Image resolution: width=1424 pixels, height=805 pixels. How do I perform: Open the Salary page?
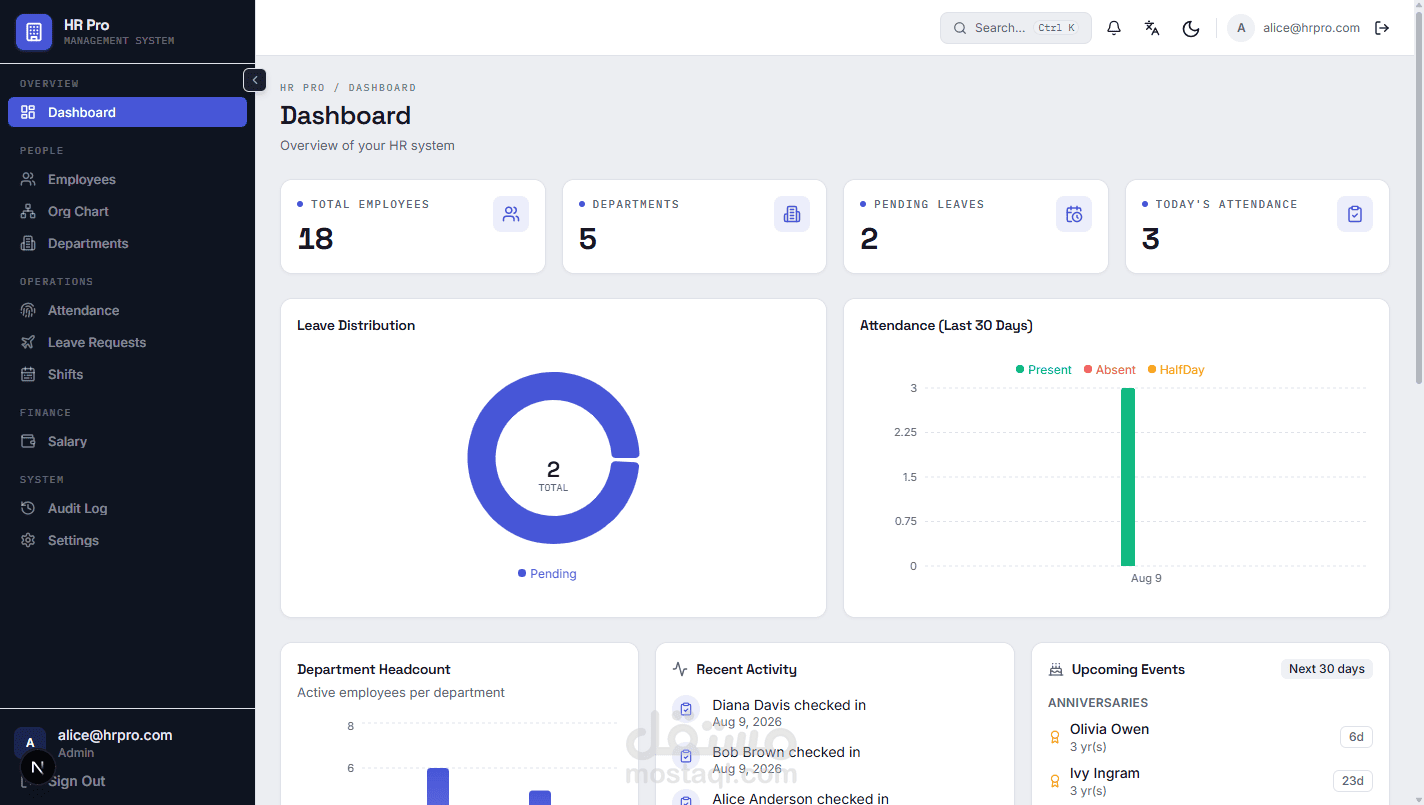click(127, 441)
